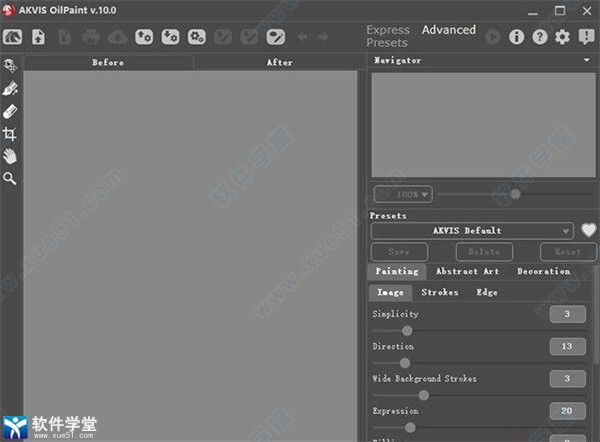Open the Decoration tab
The image size is (600, 442).
point(544,271)
